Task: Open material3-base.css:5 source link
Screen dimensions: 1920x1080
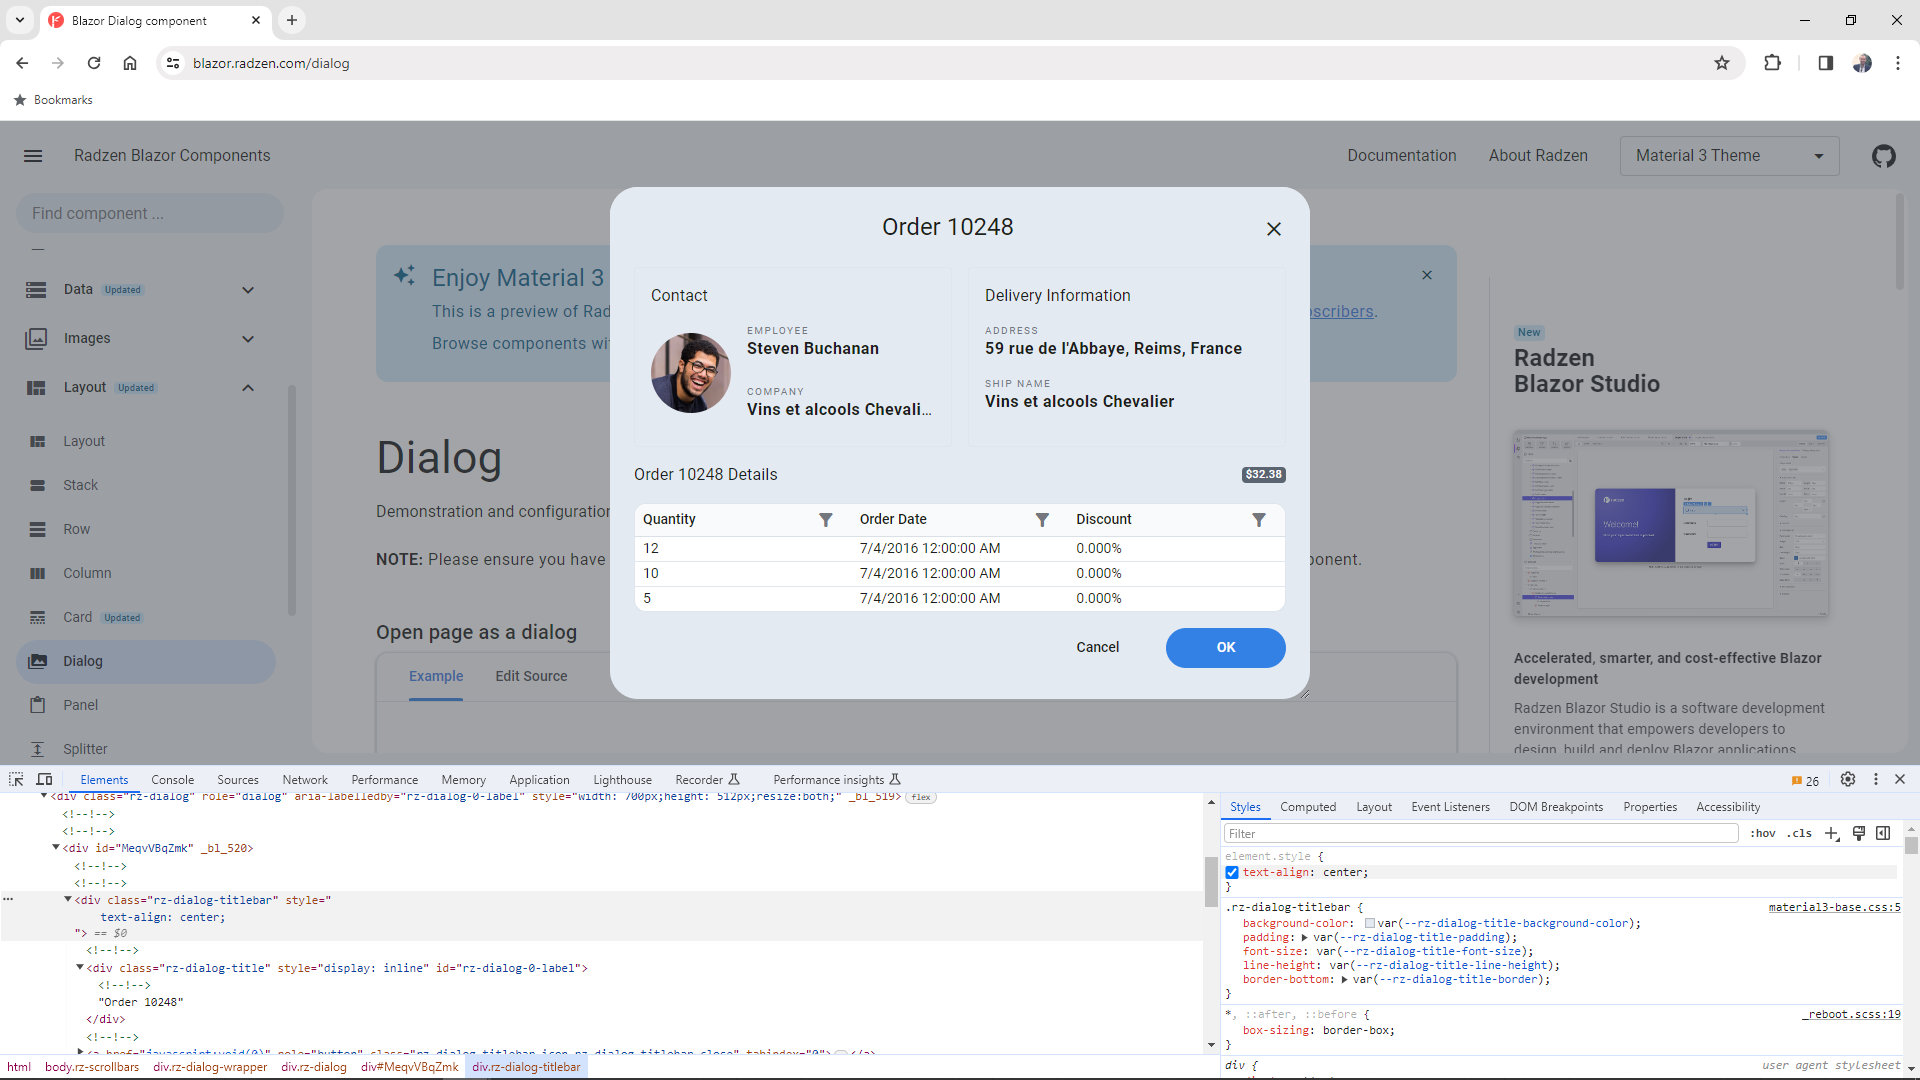Action: click(1834, 908)
